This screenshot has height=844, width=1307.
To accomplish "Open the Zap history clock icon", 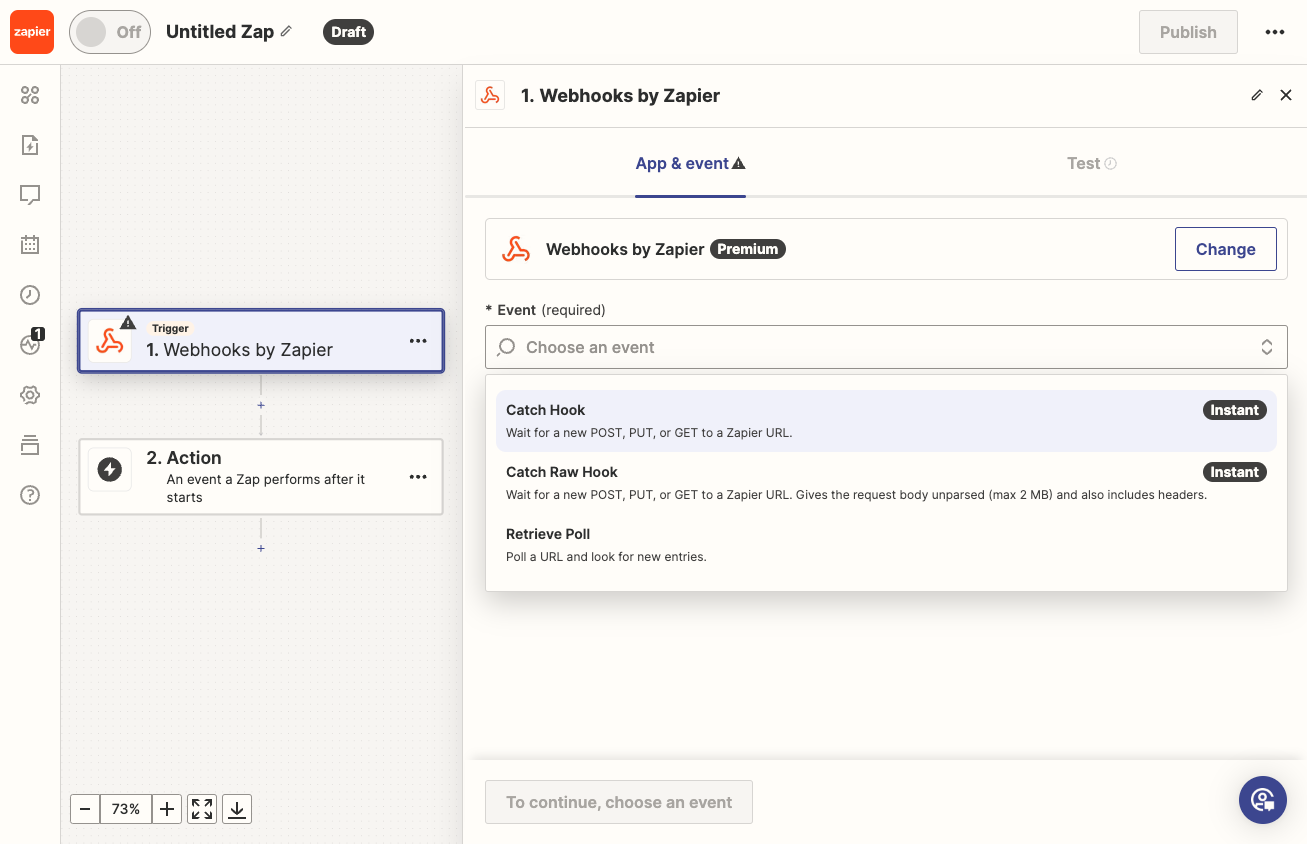I will [x=30, y=294].
